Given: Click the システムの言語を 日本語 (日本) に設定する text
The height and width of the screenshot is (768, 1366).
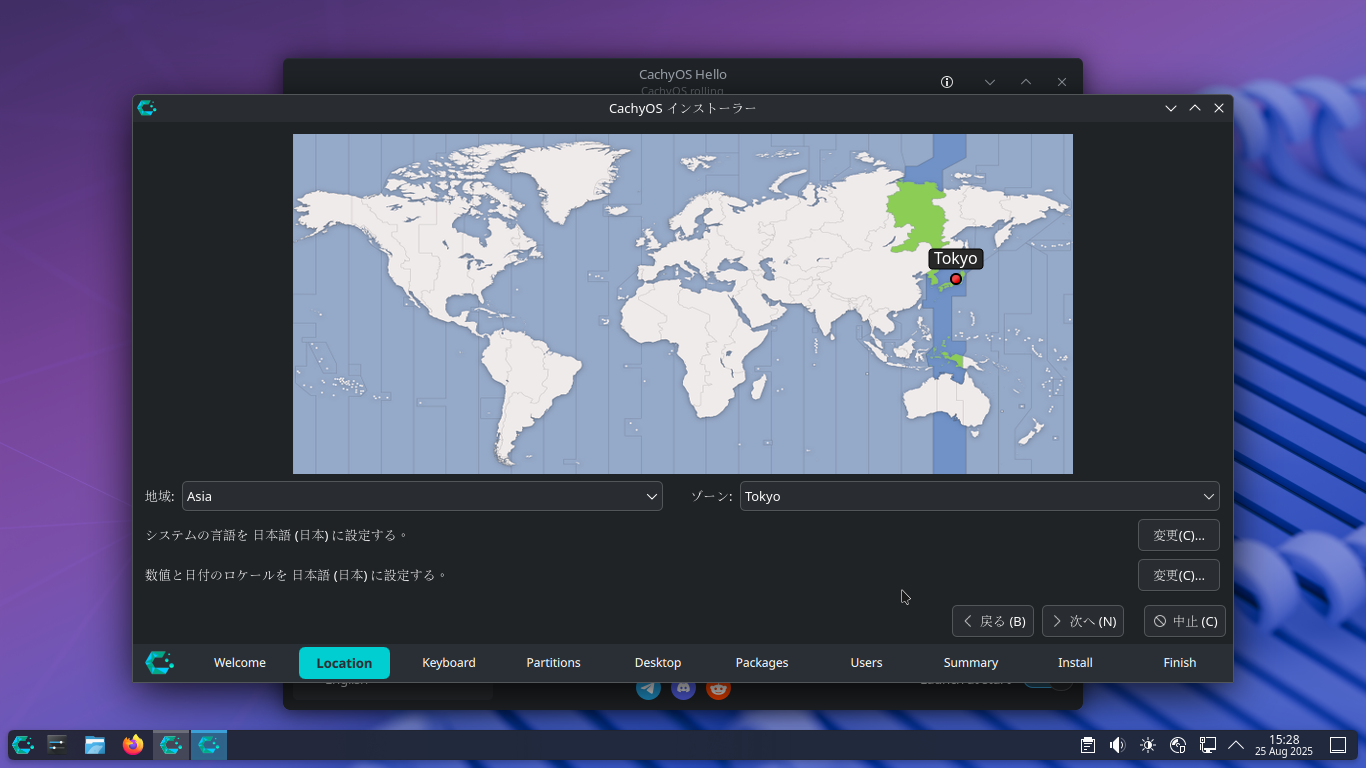Looking at the screenshot, I should point(277,535).
